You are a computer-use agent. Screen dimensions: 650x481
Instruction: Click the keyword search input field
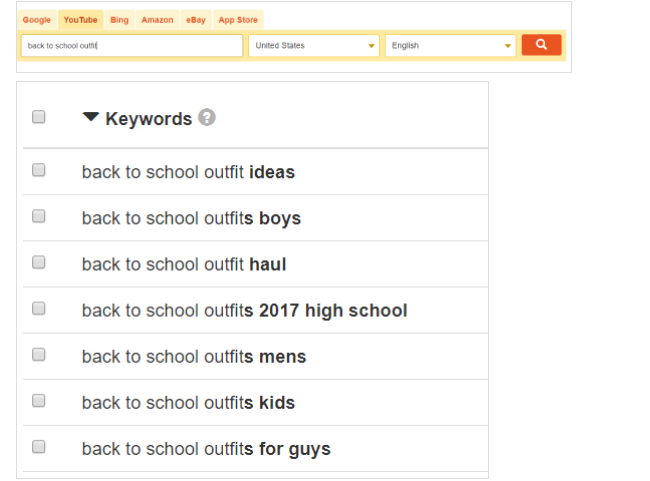pyautogui.click(x=132, y=46)
